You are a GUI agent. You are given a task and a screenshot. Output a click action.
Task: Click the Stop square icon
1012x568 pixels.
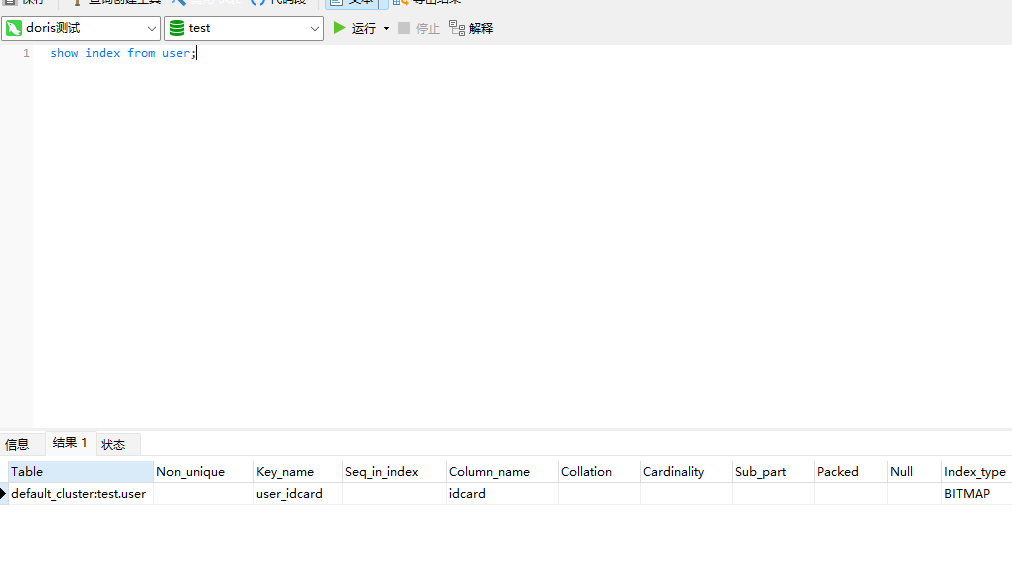point(404,28)
